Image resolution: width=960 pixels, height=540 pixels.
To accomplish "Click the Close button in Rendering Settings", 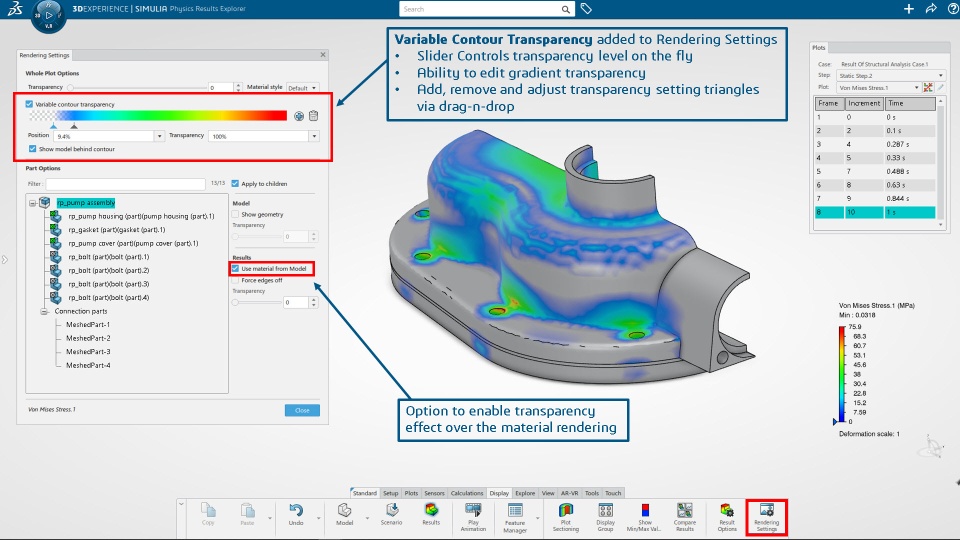I will [x=302, y=410].
